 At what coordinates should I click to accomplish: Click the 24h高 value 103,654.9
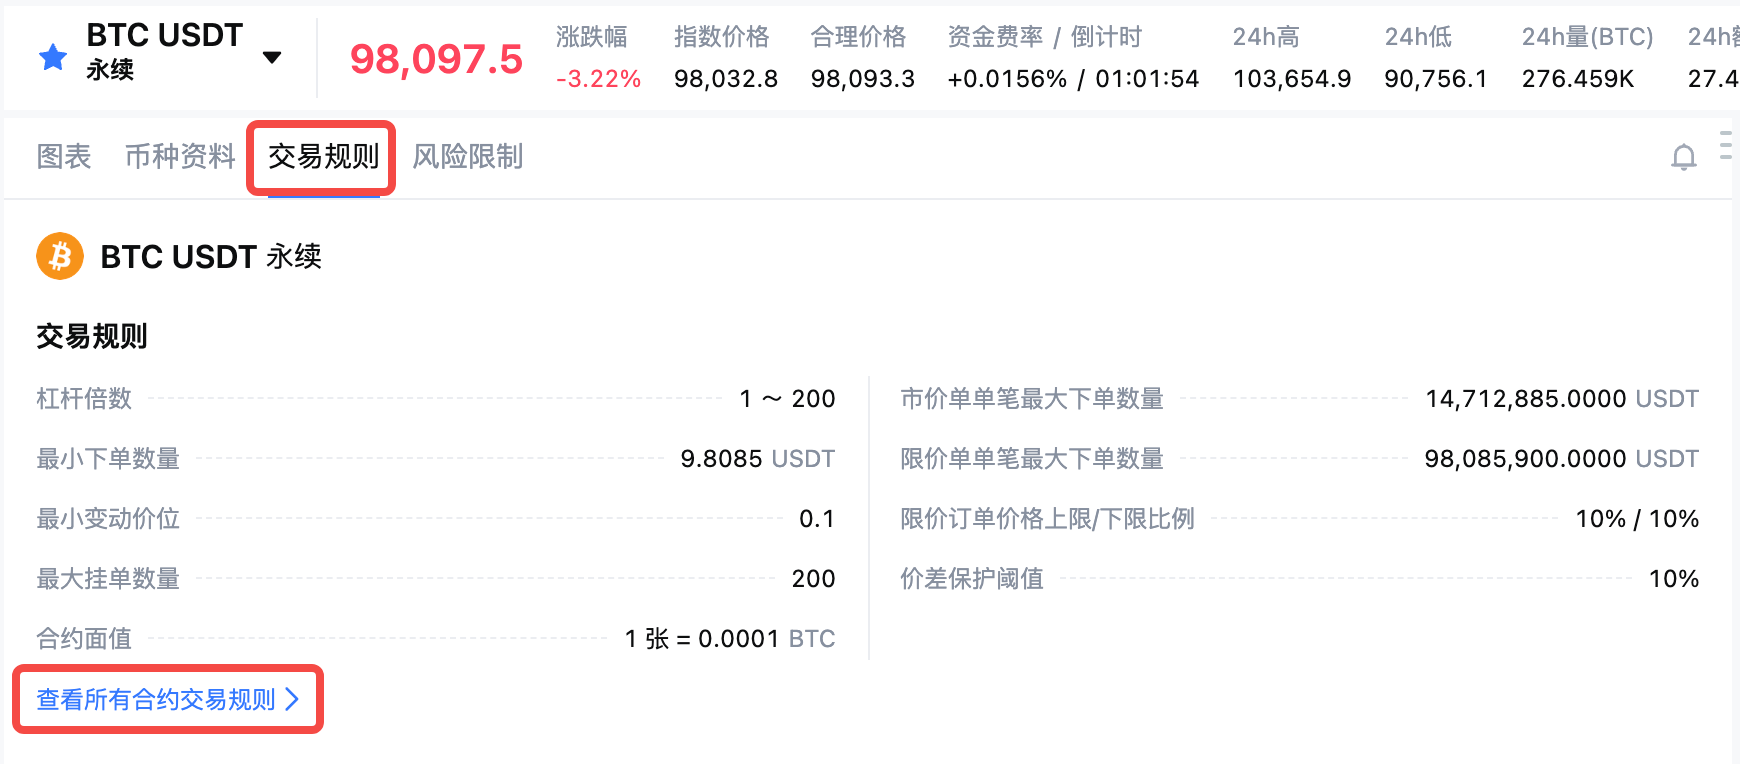1291,79
